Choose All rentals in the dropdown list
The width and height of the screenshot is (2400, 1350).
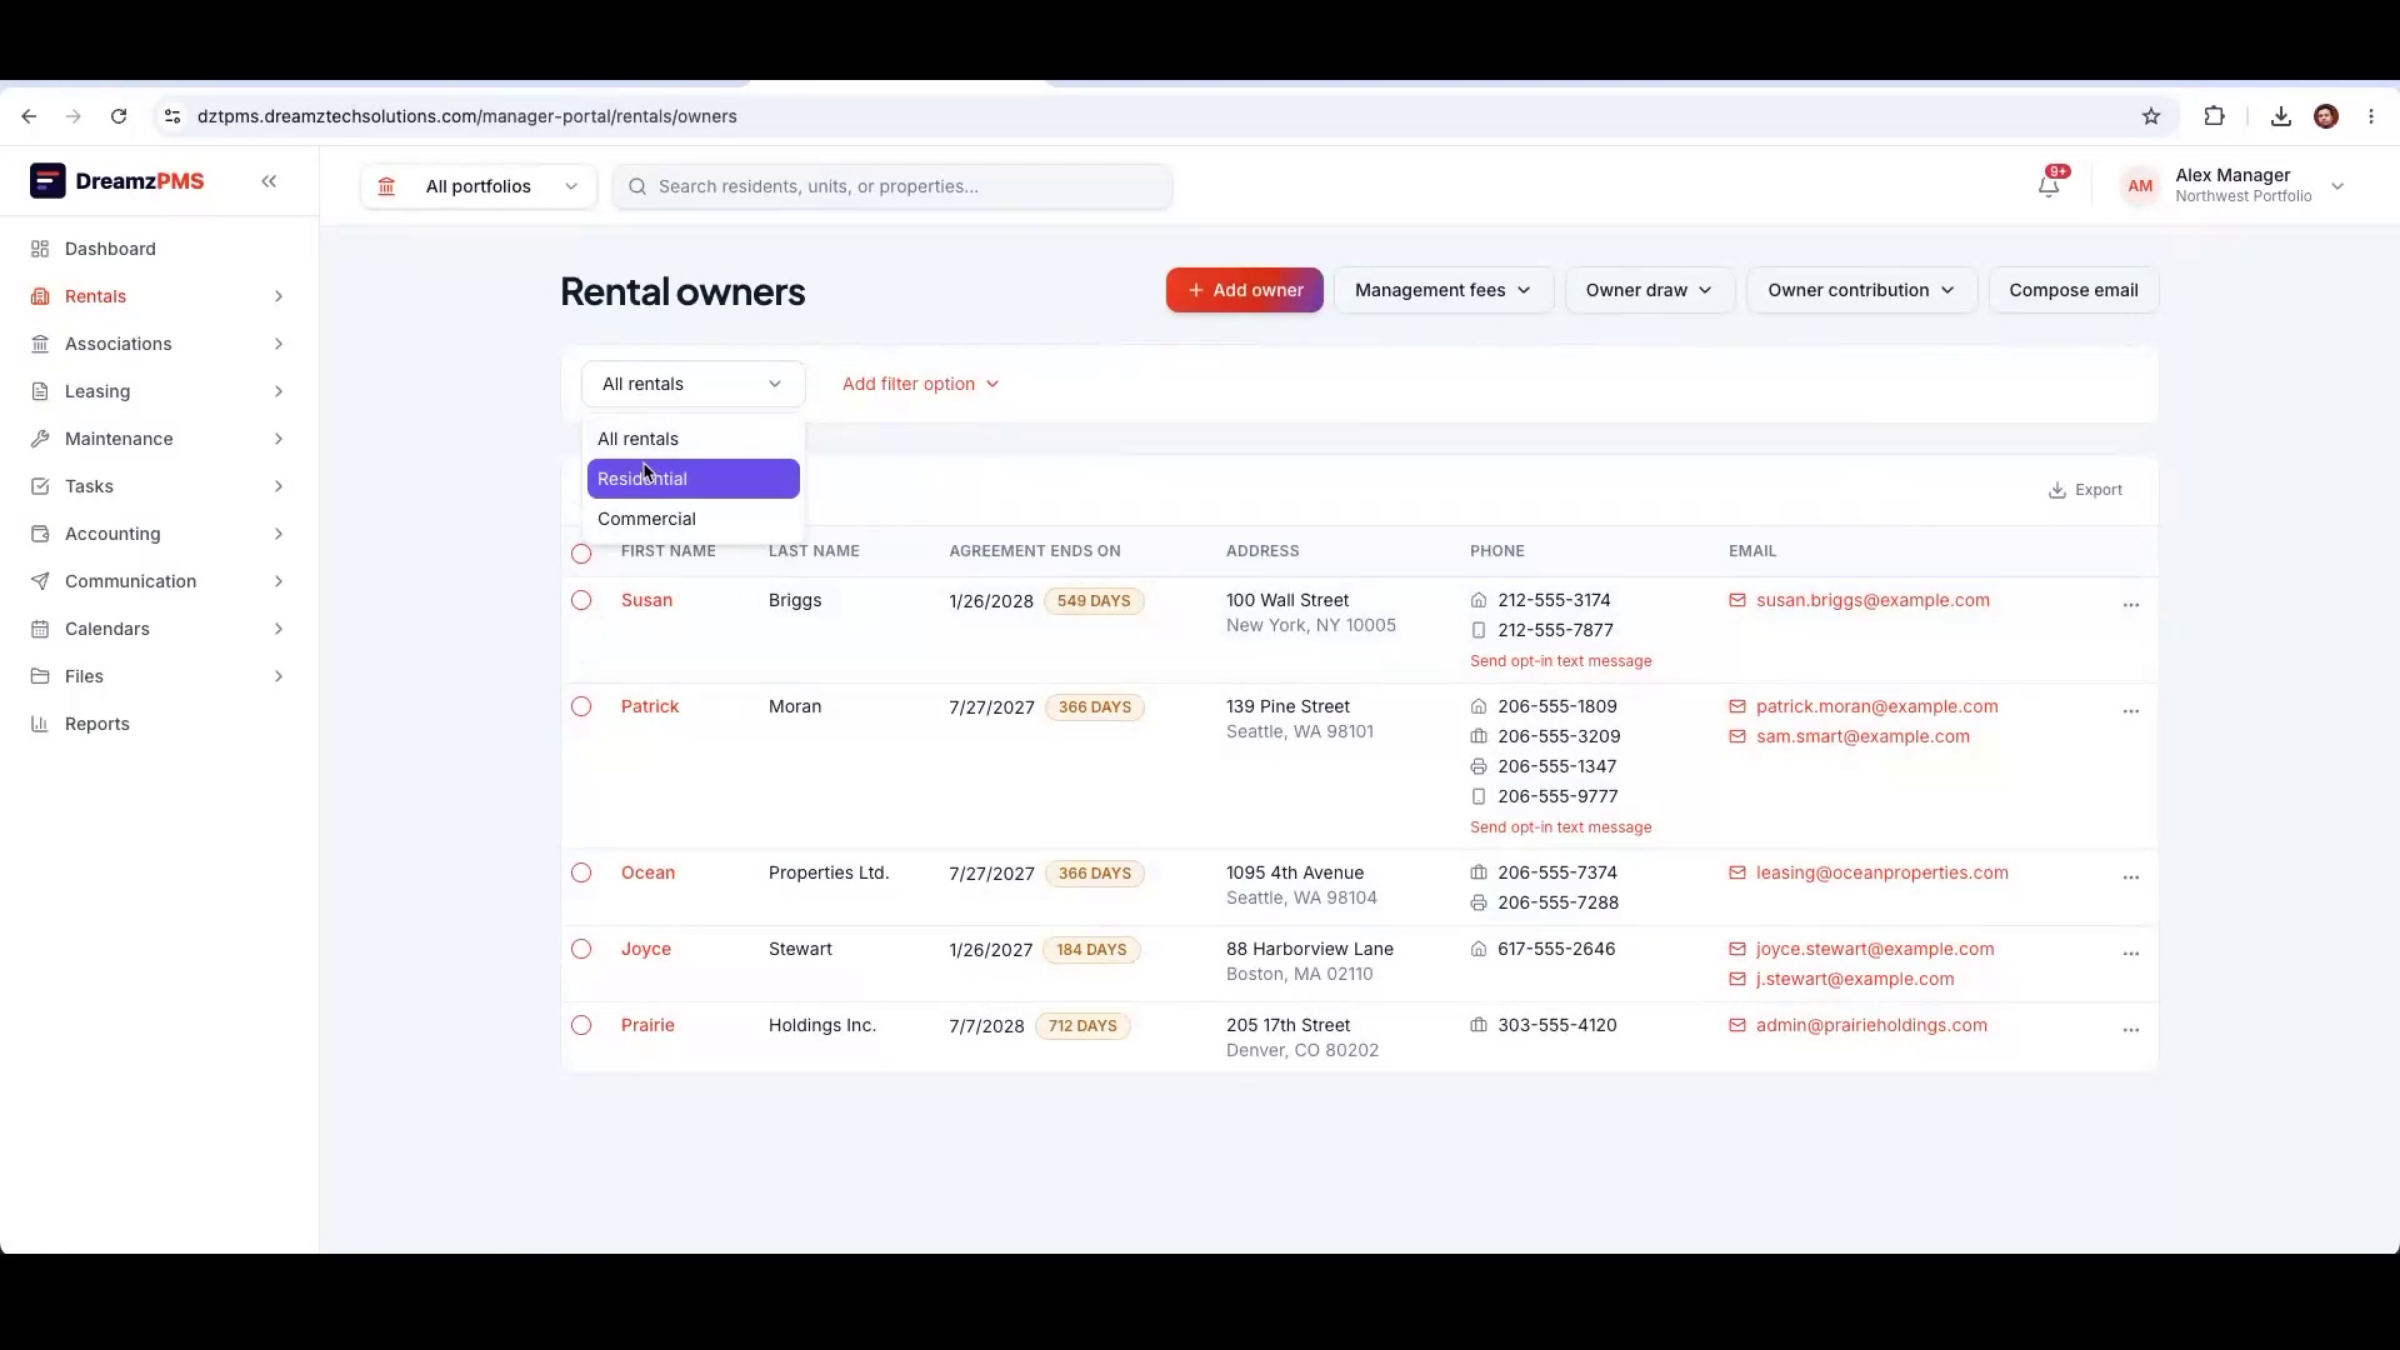click(693, 439)
